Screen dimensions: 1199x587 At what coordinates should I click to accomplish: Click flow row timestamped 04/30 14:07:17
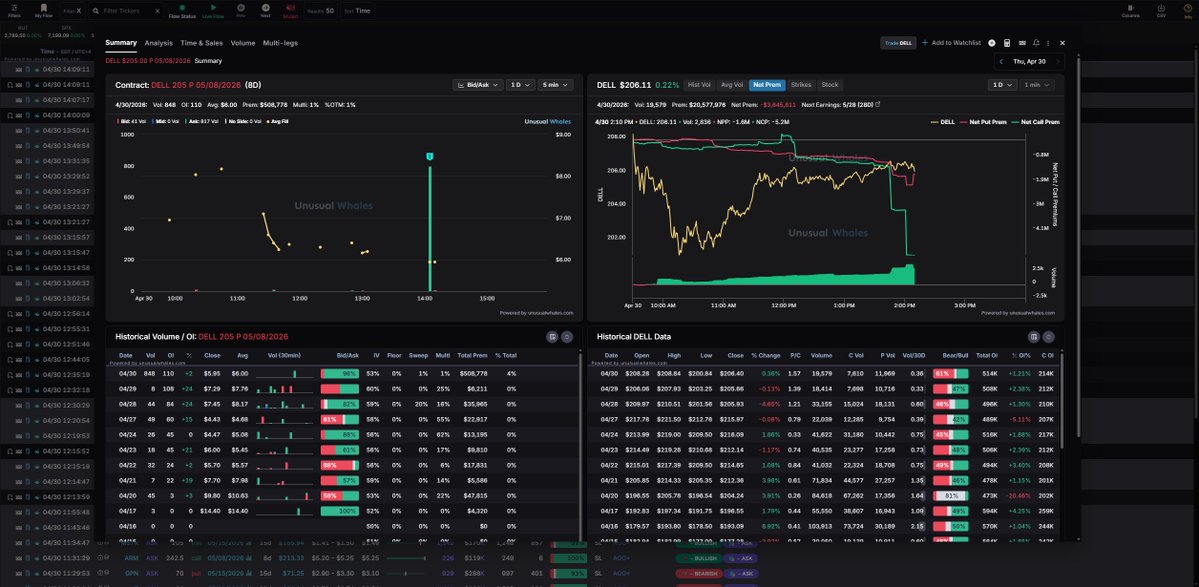(46, 99)
